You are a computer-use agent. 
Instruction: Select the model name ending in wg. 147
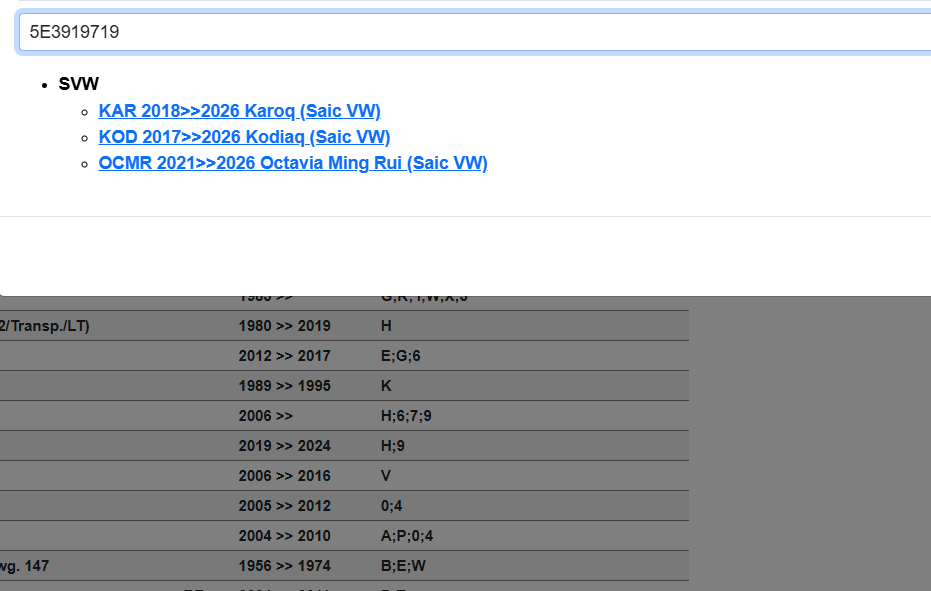(24, 566)
